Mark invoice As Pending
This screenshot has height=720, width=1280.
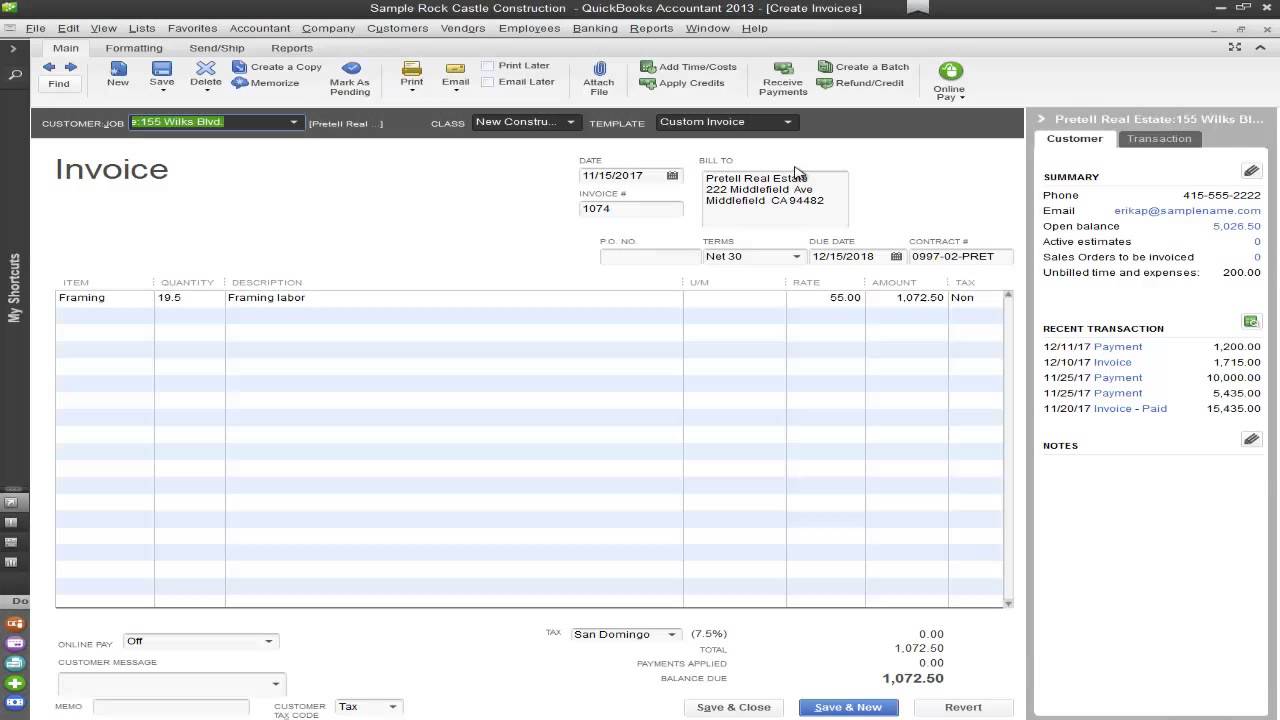click(350, 78)
